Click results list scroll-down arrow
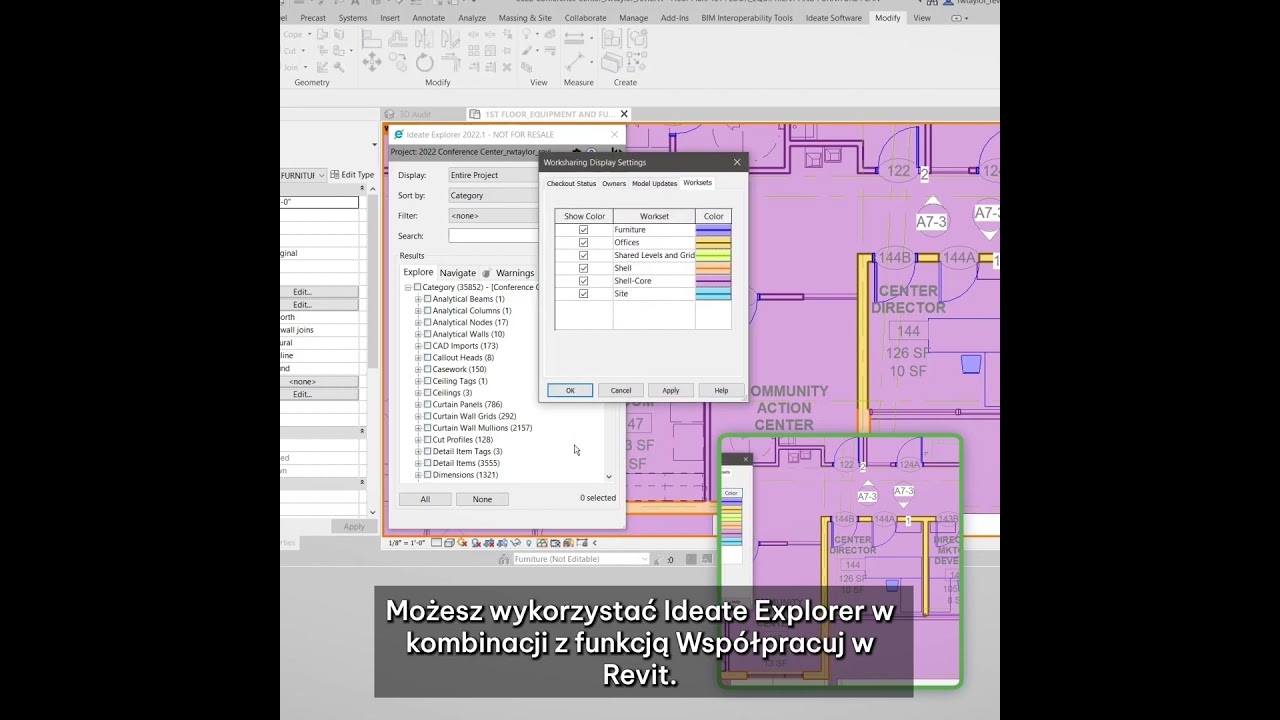 (609, 477)
